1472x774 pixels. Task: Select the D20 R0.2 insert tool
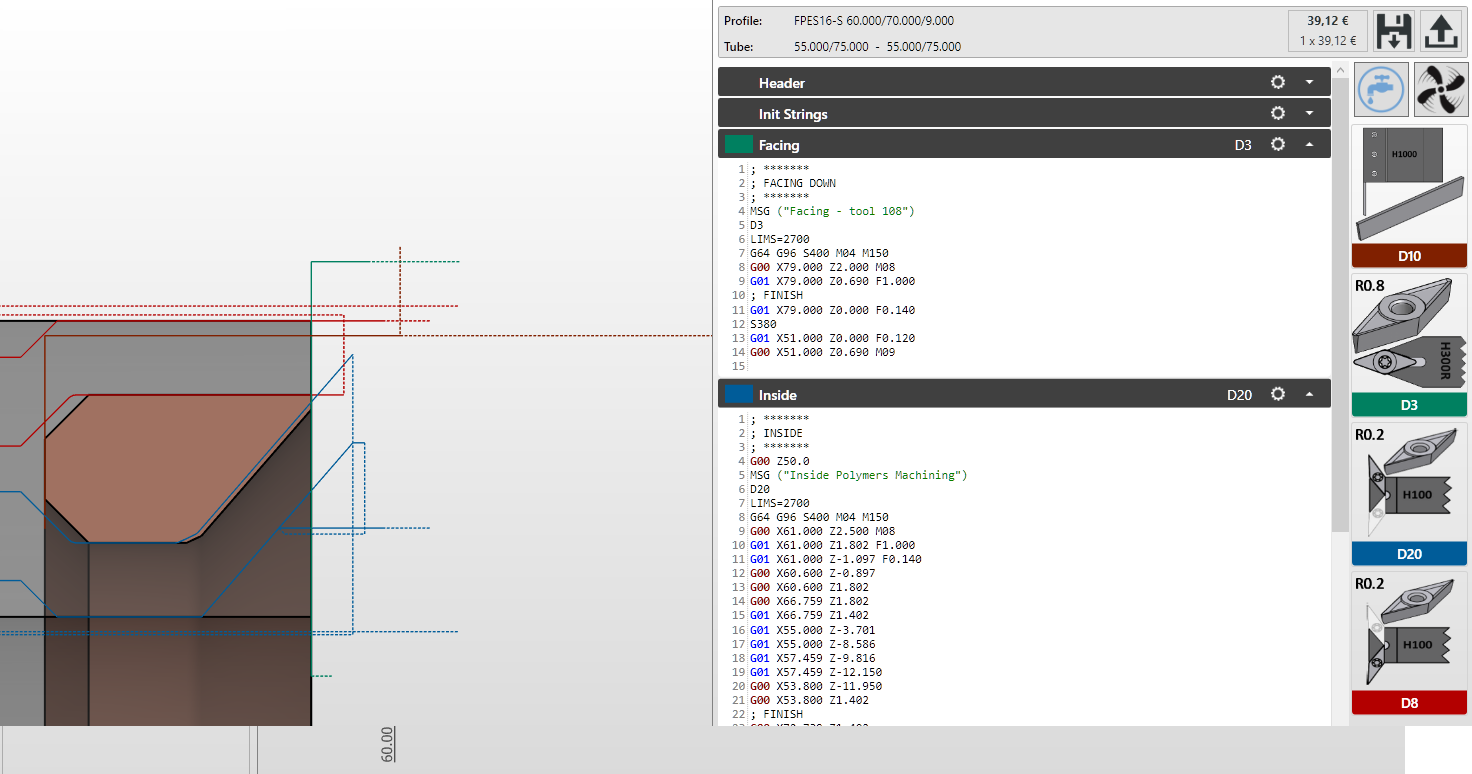tap(1409, 493)
